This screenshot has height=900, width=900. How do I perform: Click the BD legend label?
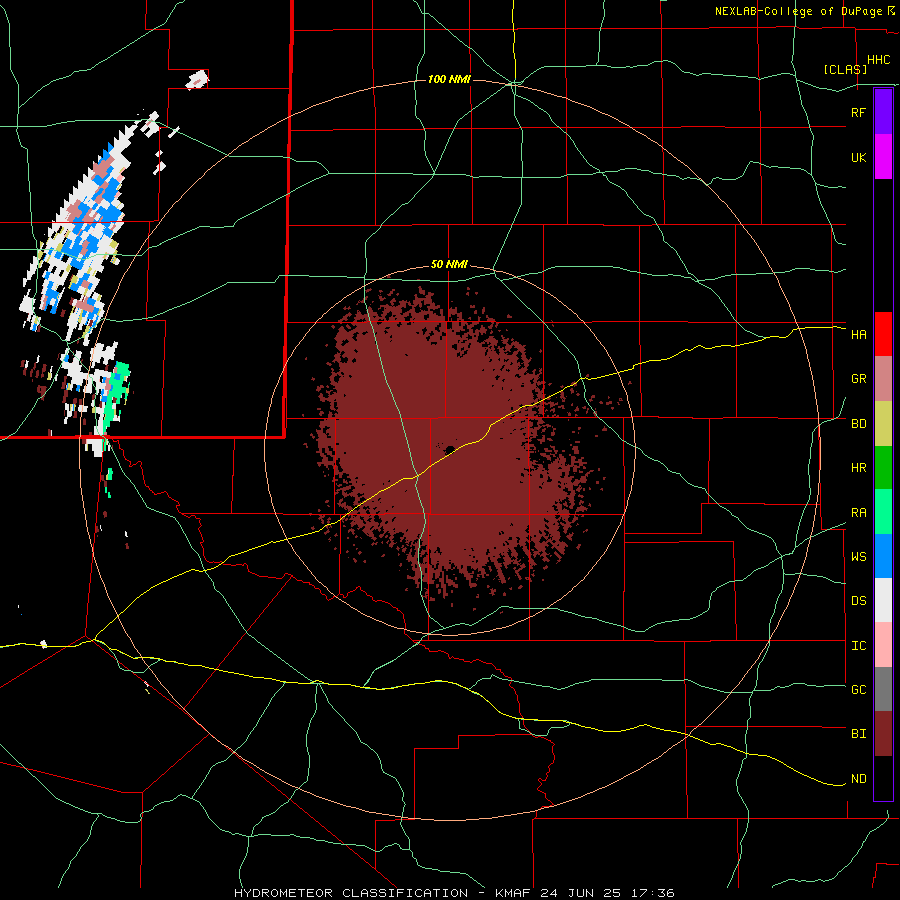[x=858, y=424]
